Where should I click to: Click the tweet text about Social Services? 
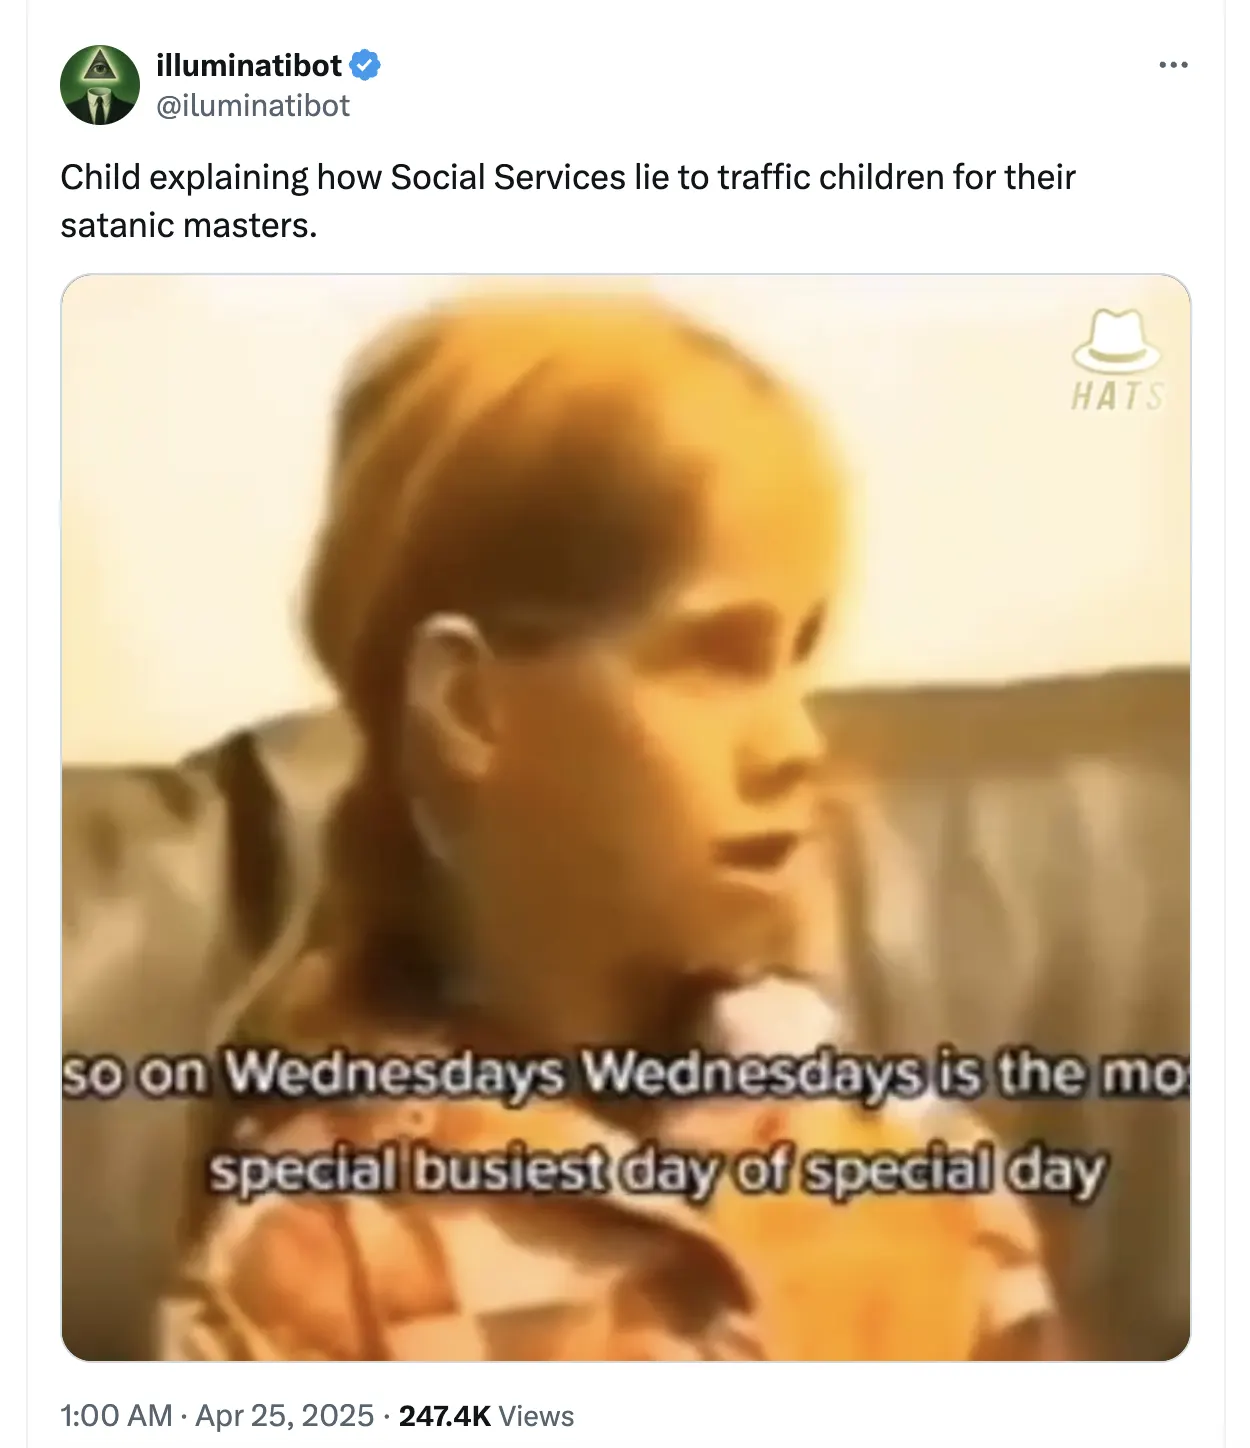coord(567,178)
